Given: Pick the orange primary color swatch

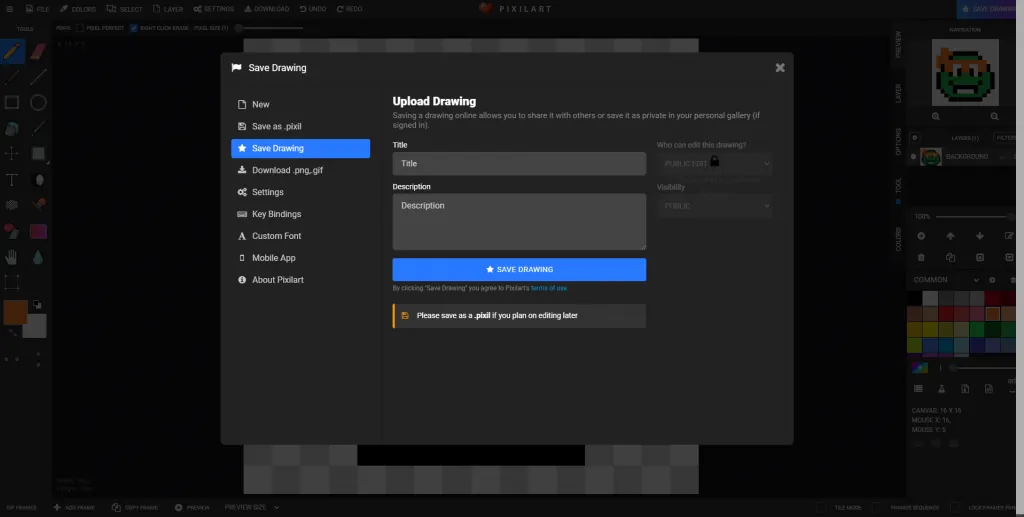Looking at the screenshot, I should [x=15, y=312].
